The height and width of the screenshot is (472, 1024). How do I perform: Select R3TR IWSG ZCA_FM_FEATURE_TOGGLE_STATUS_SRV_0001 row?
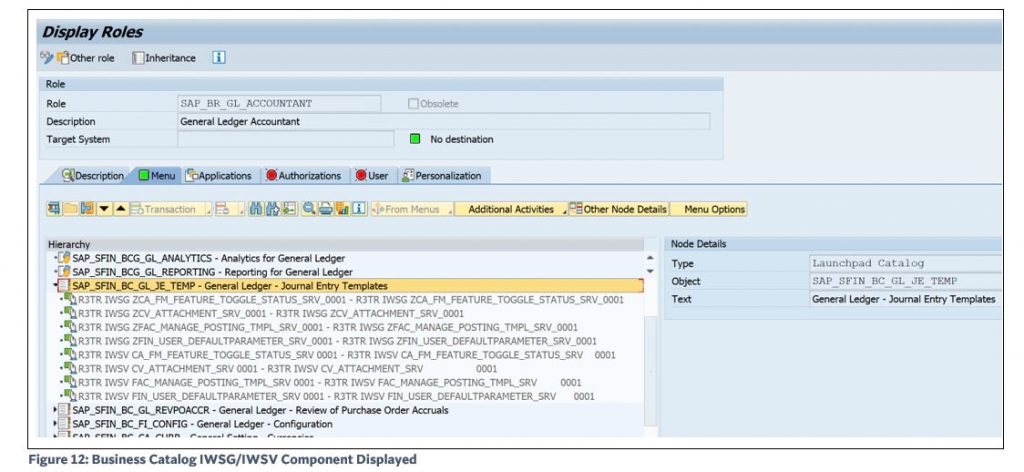[x=351, y=300]
